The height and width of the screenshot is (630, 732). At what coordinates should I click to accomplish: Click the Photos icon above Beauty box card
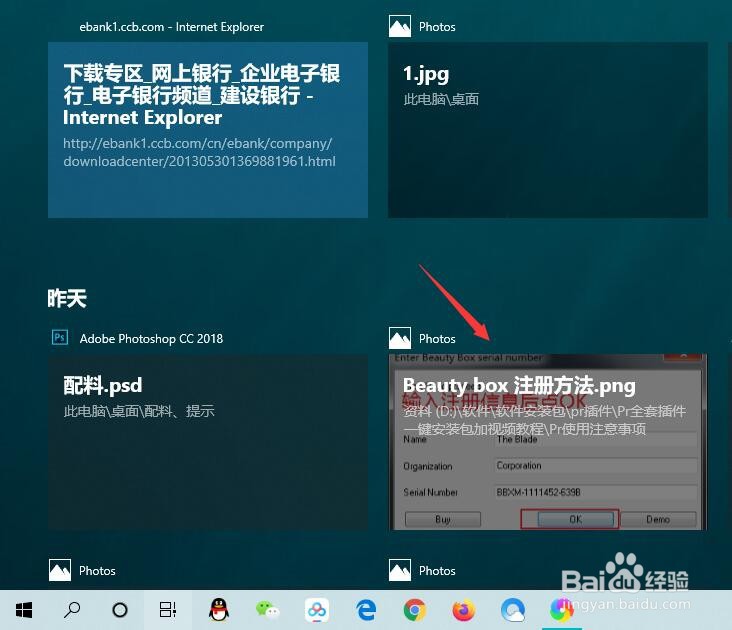(x=400, y=338)
